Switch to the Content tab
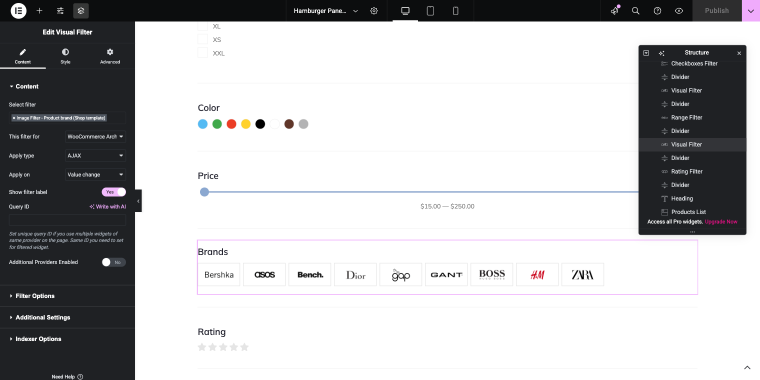This screenshot has height=380, width=760. 23,56
